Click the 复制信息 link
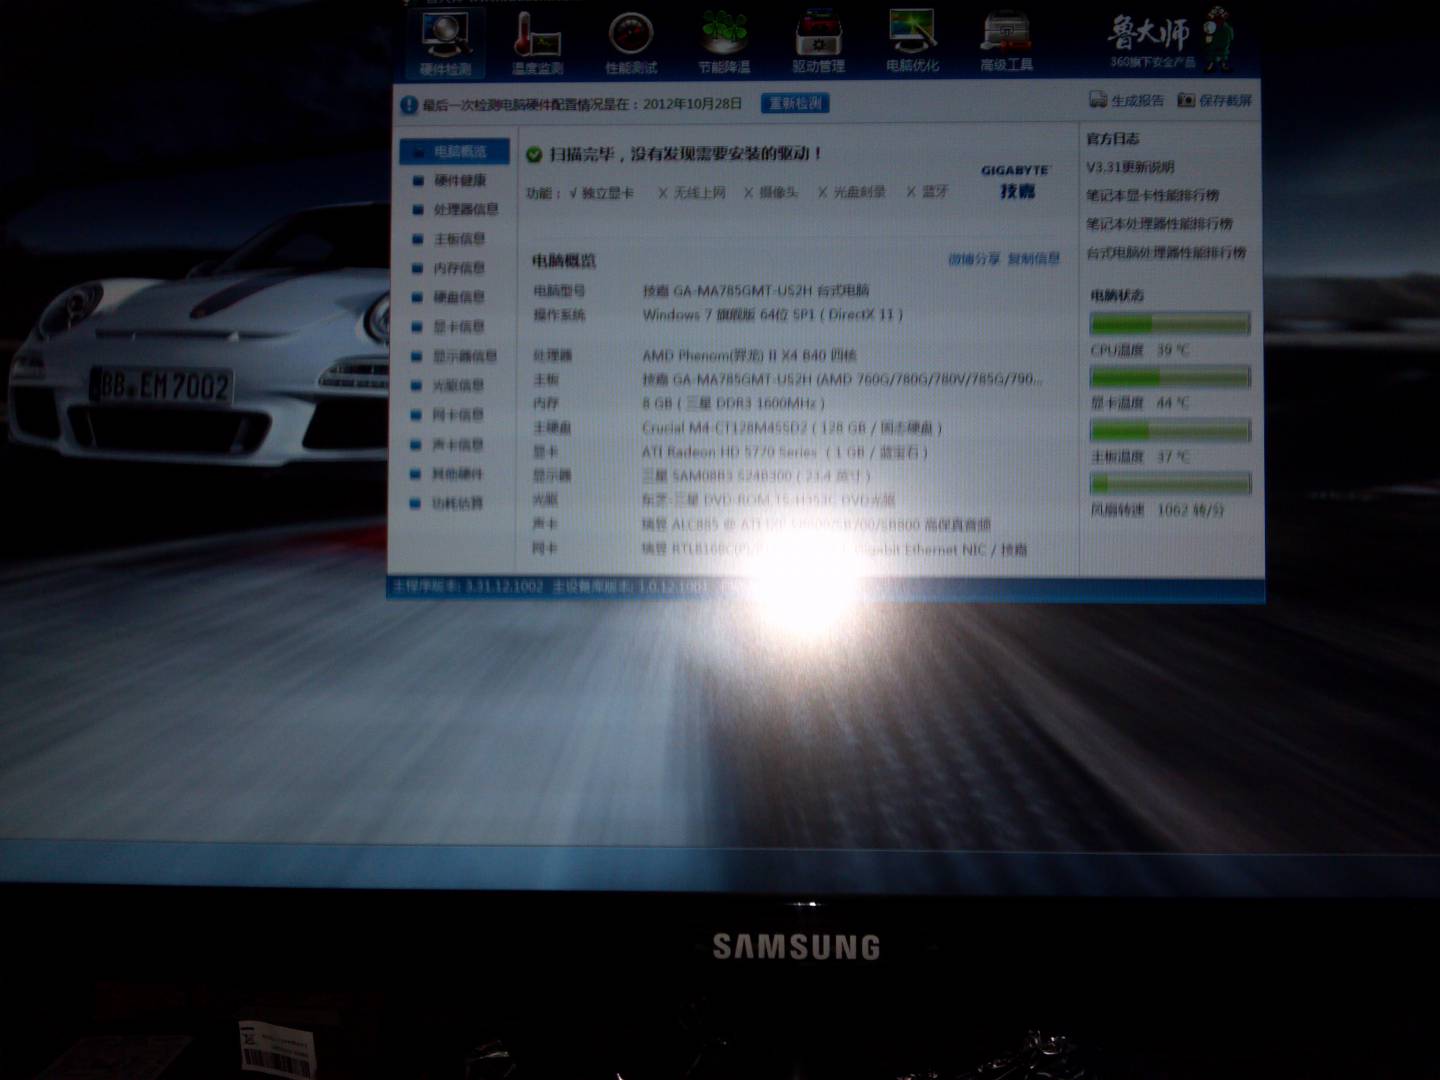The width and height of the screenshot is (1440, 1080). click(x=1033, y=258)
